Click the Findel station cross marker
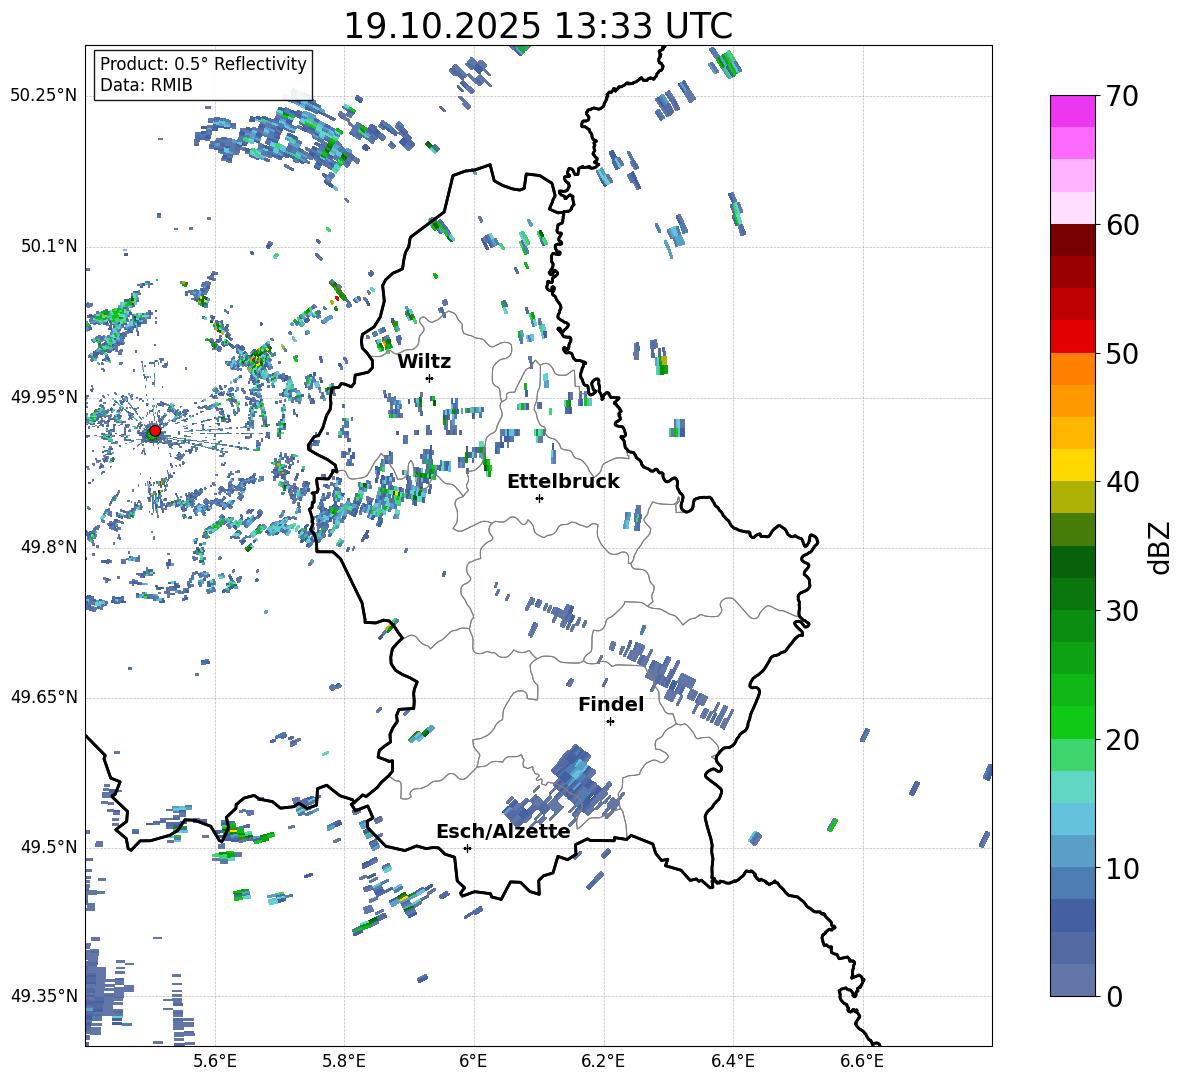 (x=610, y=721)
